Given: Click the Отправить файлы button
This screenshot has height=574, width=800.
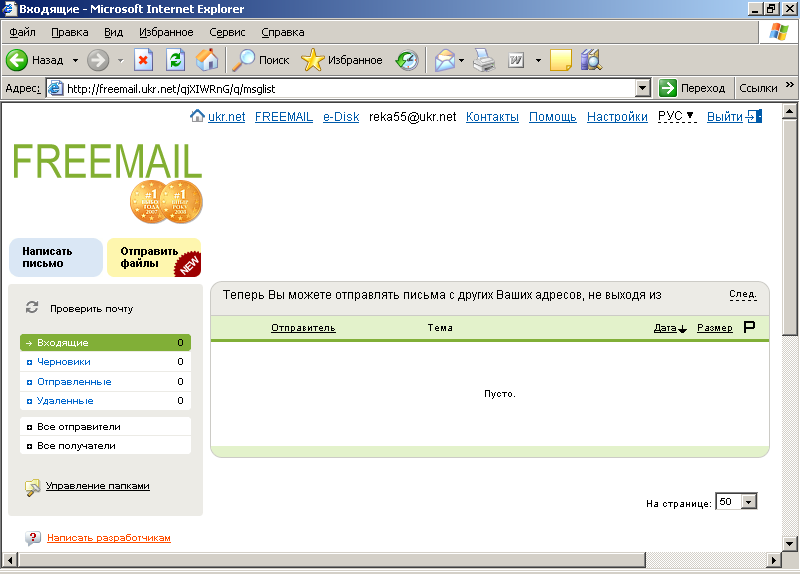Looking at the screenshot, I should 154,258.
